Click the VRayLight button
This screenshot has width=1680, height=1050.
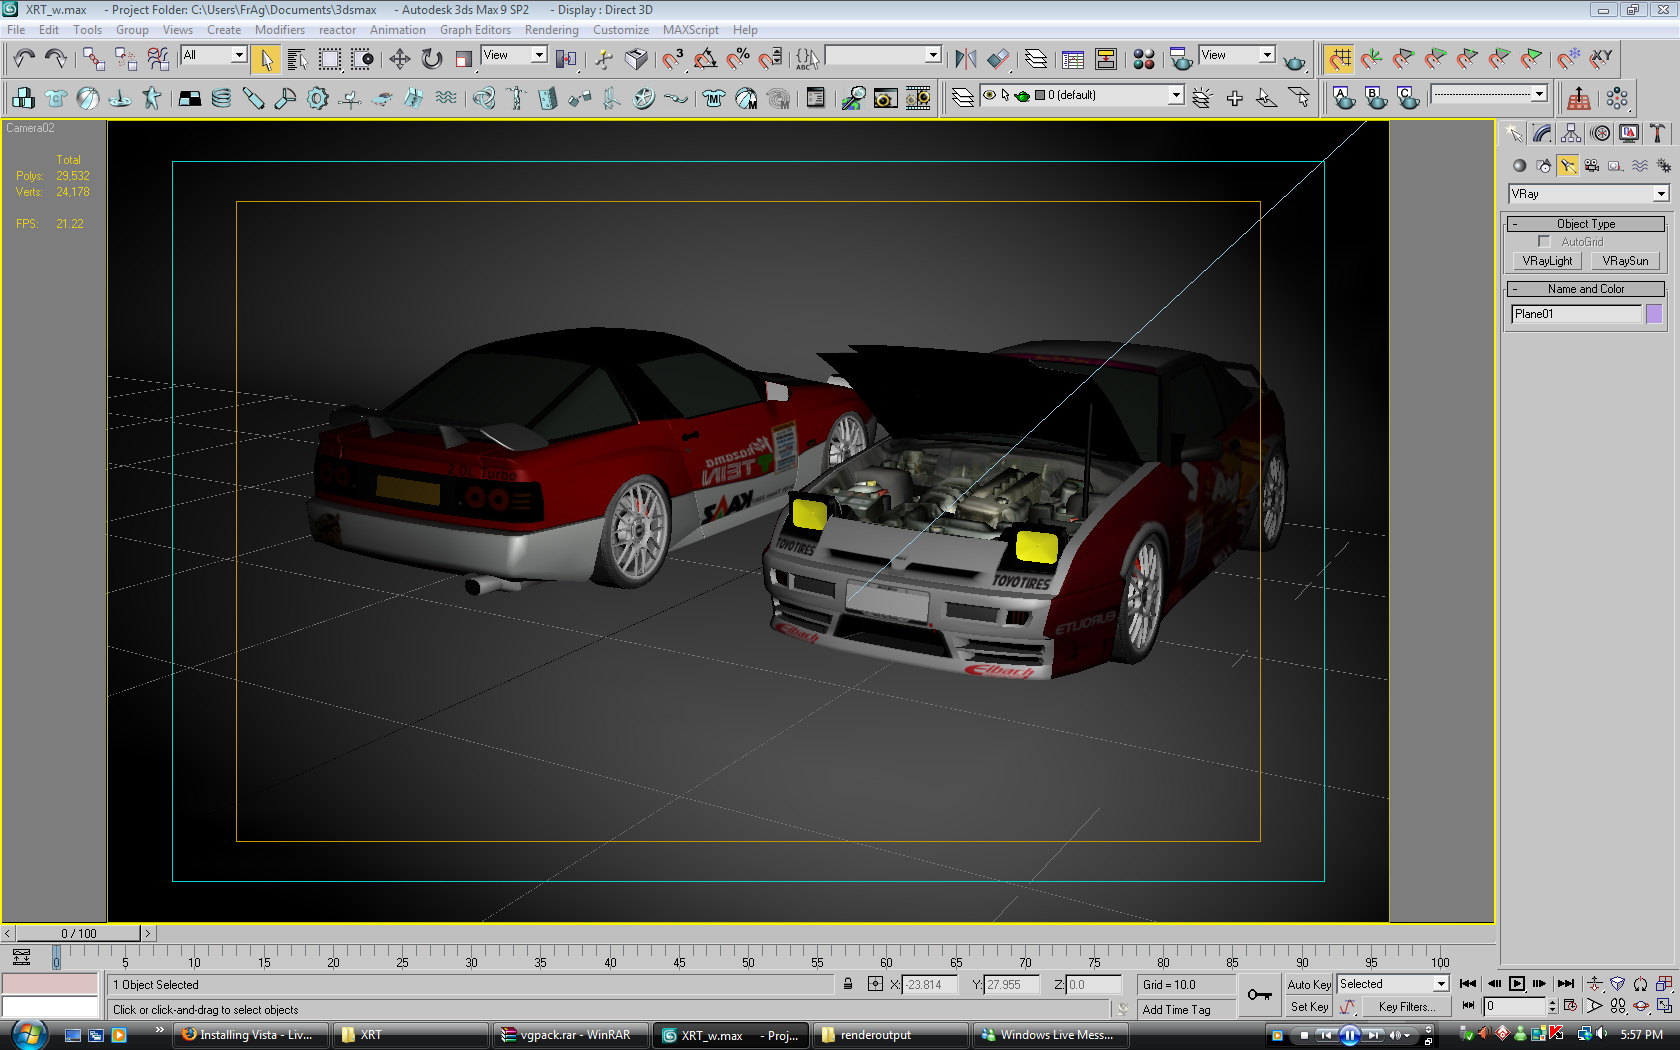click(x=1547, y=261)
